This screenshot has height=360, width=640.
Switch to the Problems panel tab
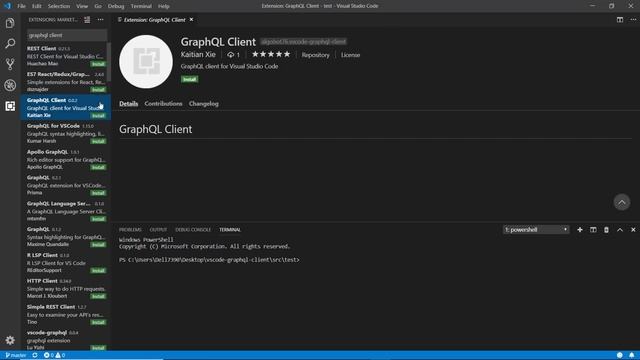click(x=130, y=230)
